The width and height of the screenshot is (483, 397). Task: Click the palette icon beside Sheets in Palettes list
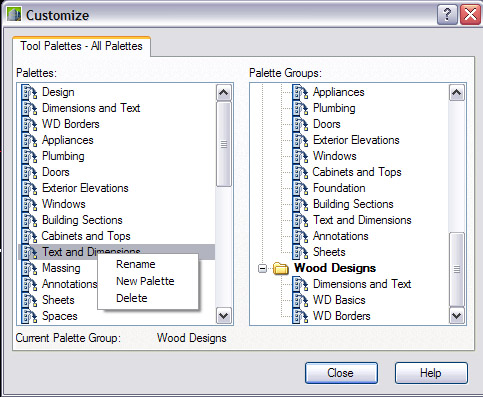(29, 300)
